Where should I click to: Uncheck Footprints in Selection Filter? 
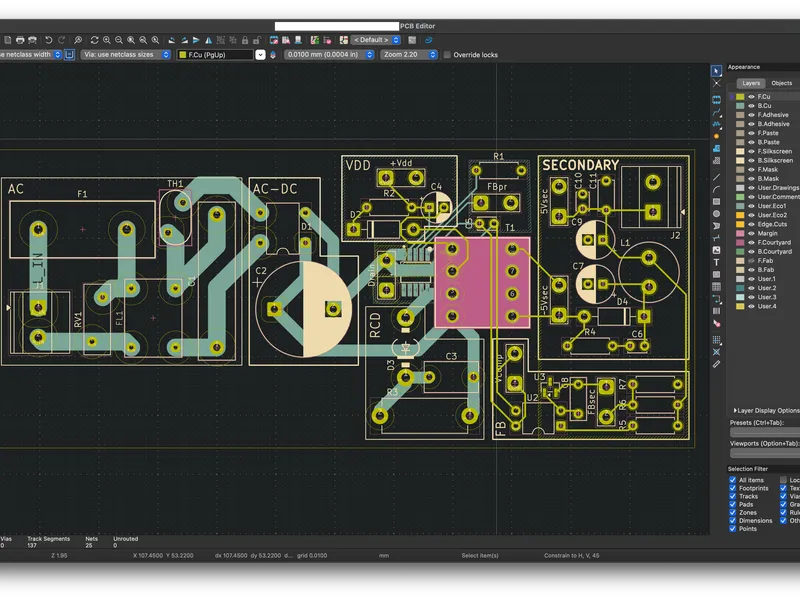(733, 488)
